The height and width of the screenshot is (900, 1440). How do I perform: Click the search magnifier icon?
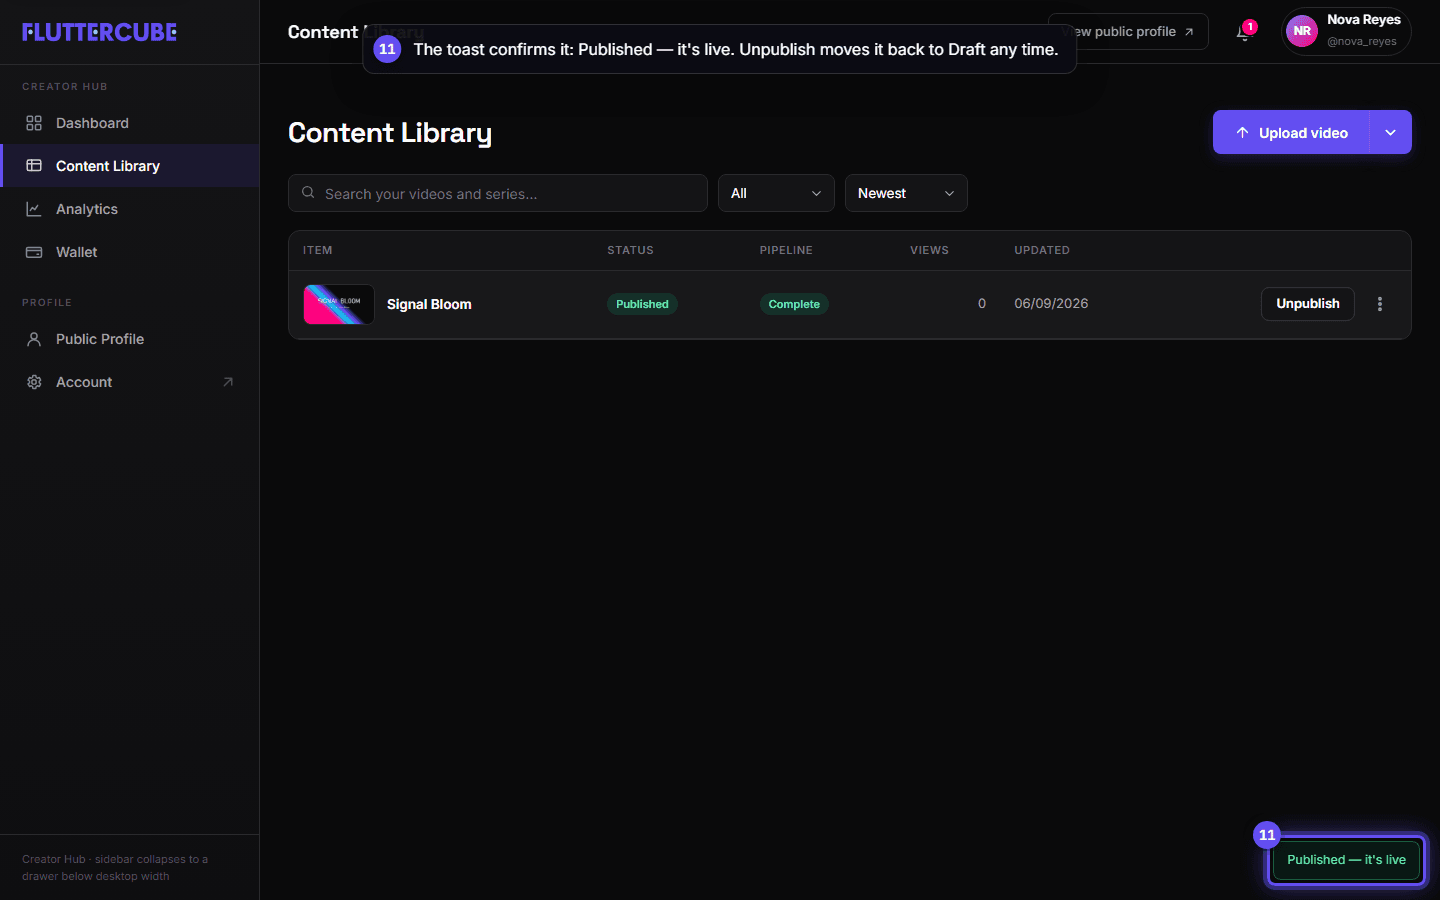pyautogui.click(x=308, y=193)
